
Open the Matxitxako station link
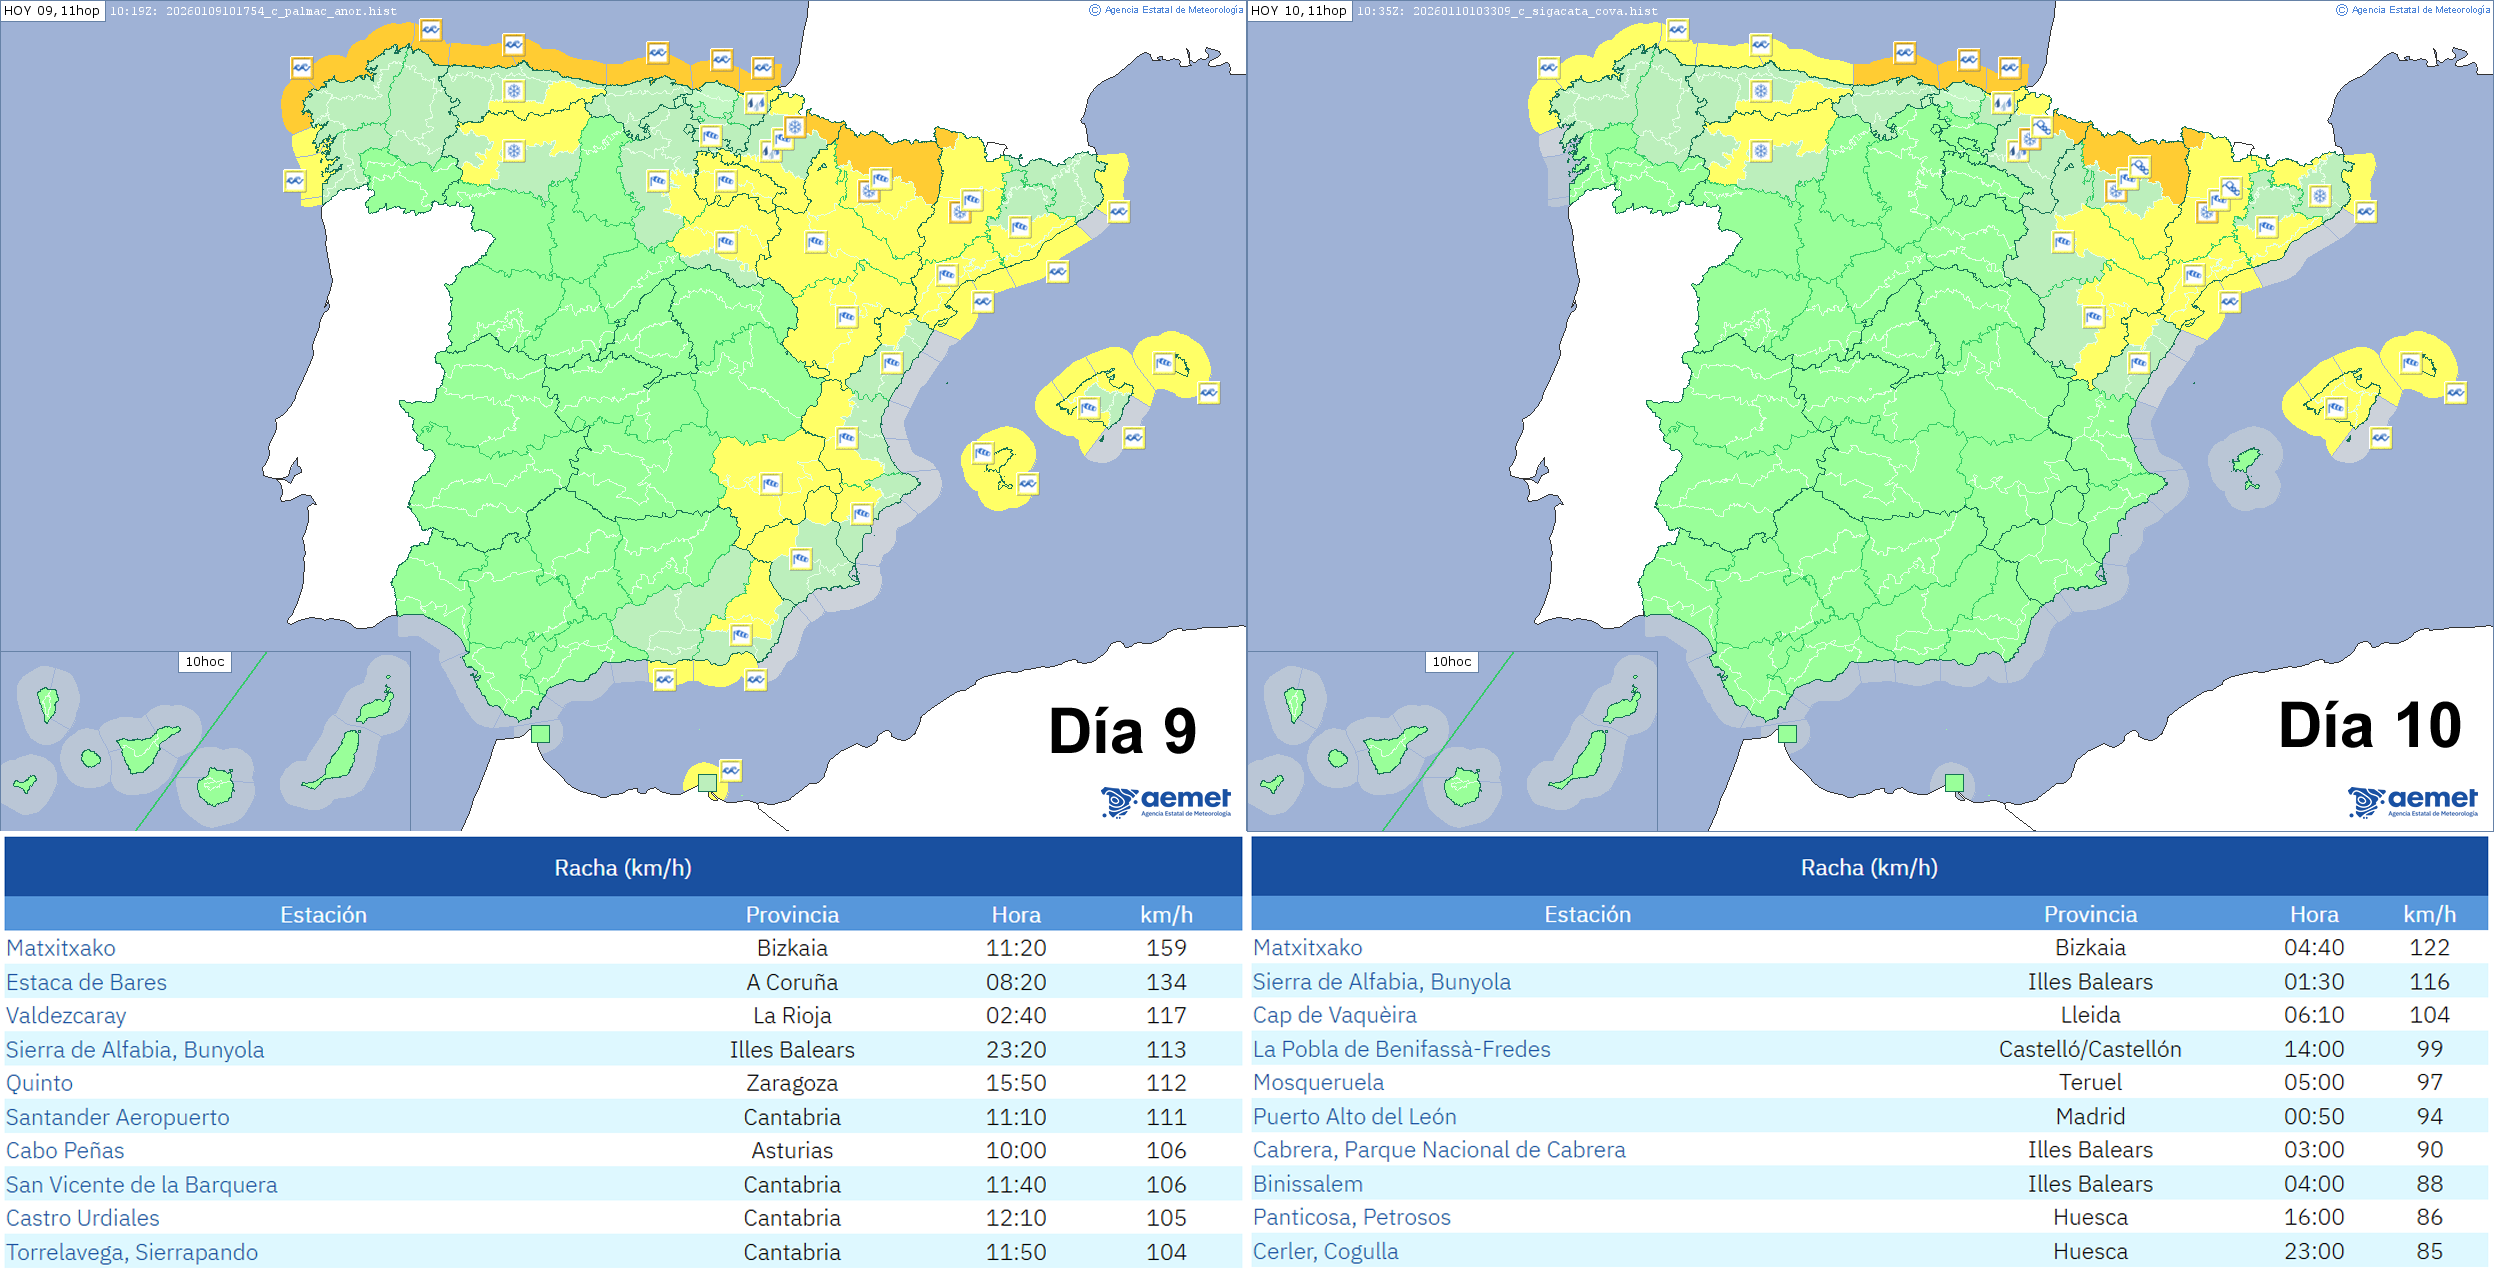click(60, 948)
